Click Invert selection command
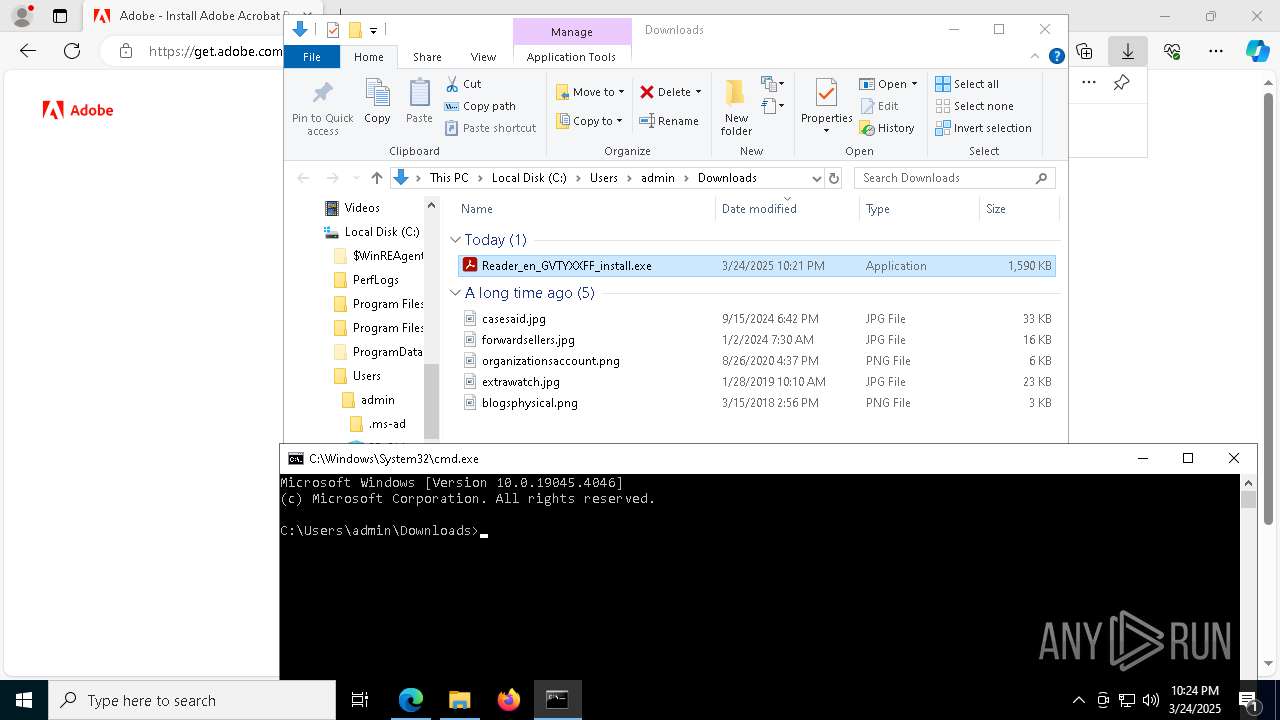Image resolution: width=1280 pixels, height=720 pixels. (x=983, y=128)
